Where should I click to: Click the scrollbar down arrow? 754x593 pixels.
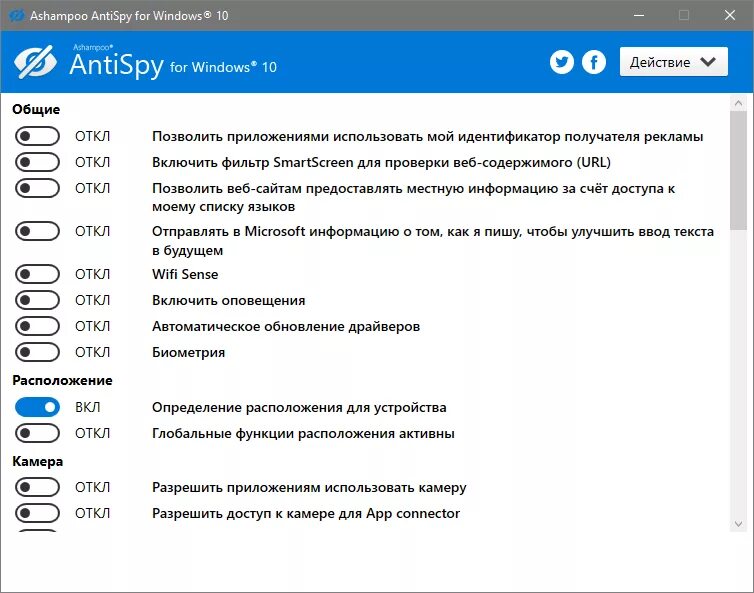pyautogui.click(x=738, y=524)
